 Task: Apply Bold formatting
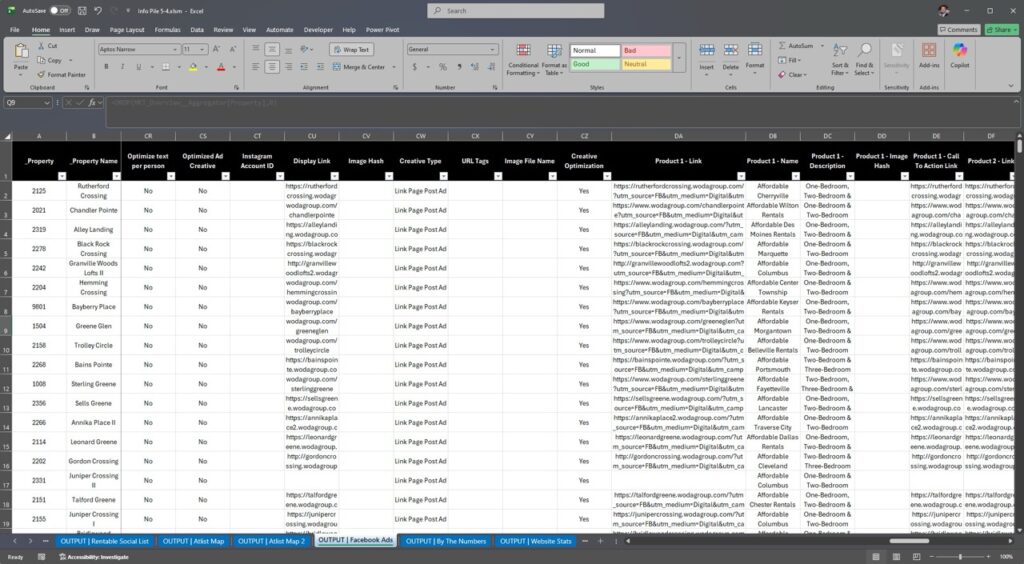[103, 67]
